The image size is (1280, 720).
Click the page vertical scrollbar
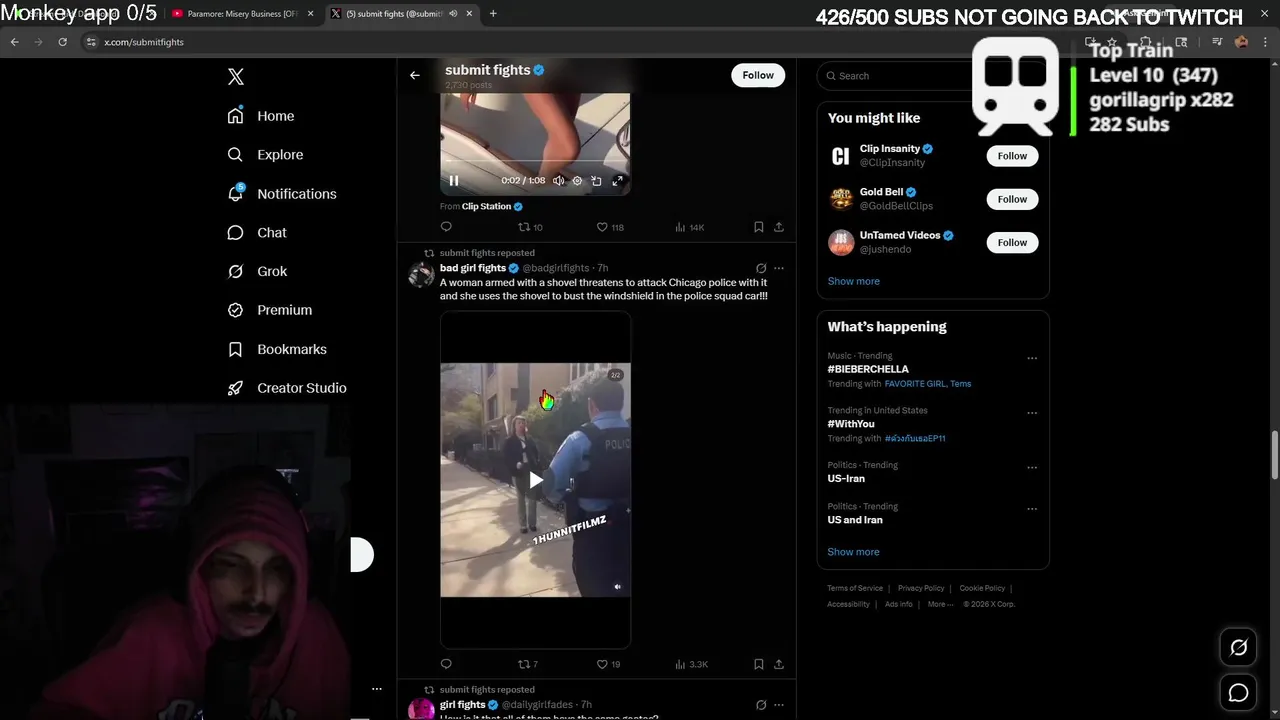click(x=1275, y=456)
